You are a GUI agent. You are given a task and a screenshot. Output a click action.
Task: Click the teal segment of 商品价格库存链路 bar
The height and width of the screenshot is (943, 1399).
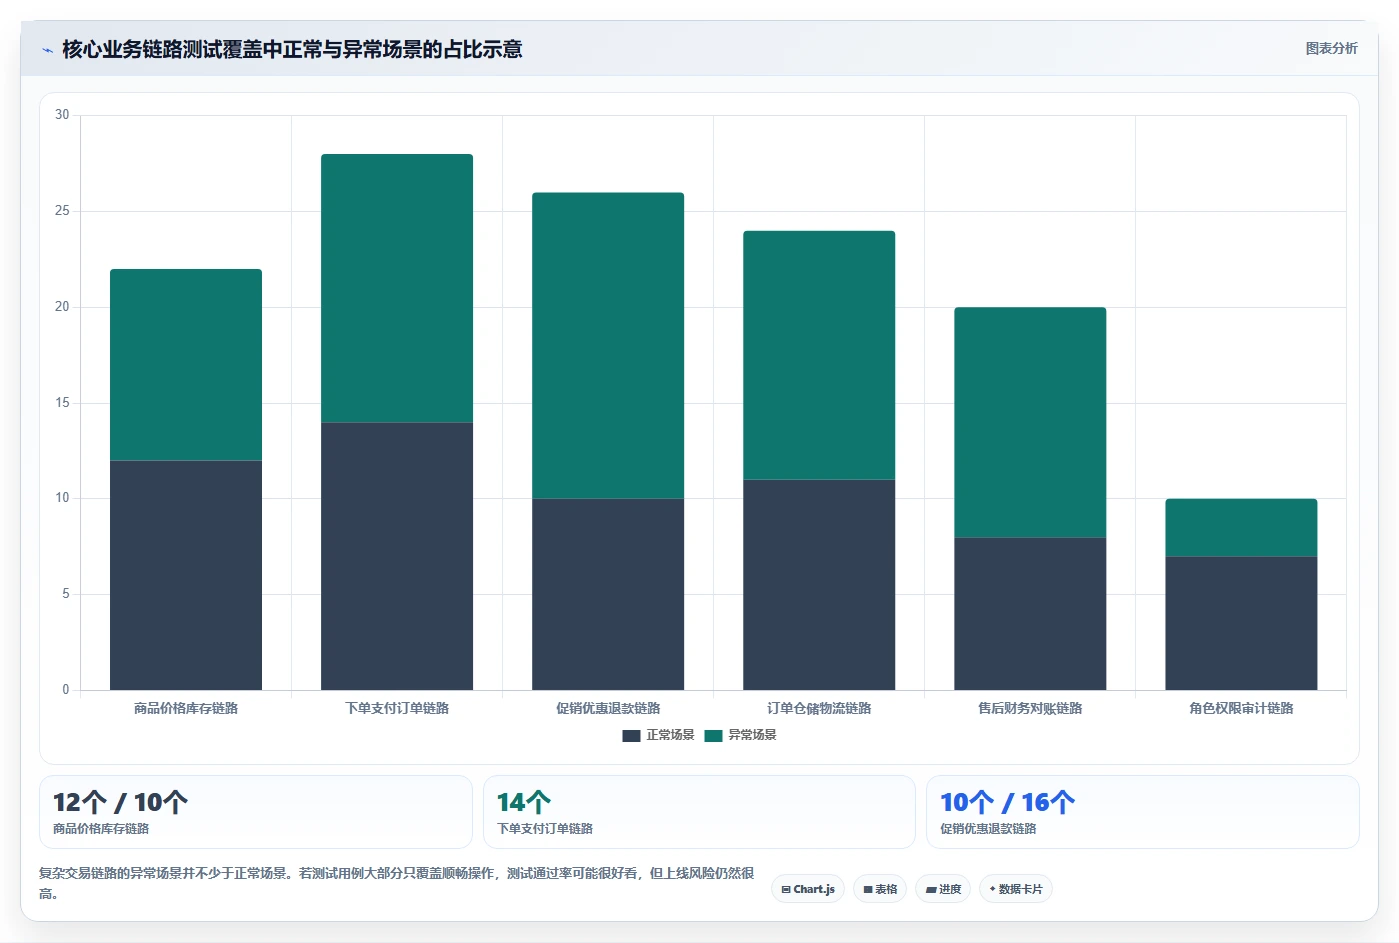coord(186,365)
